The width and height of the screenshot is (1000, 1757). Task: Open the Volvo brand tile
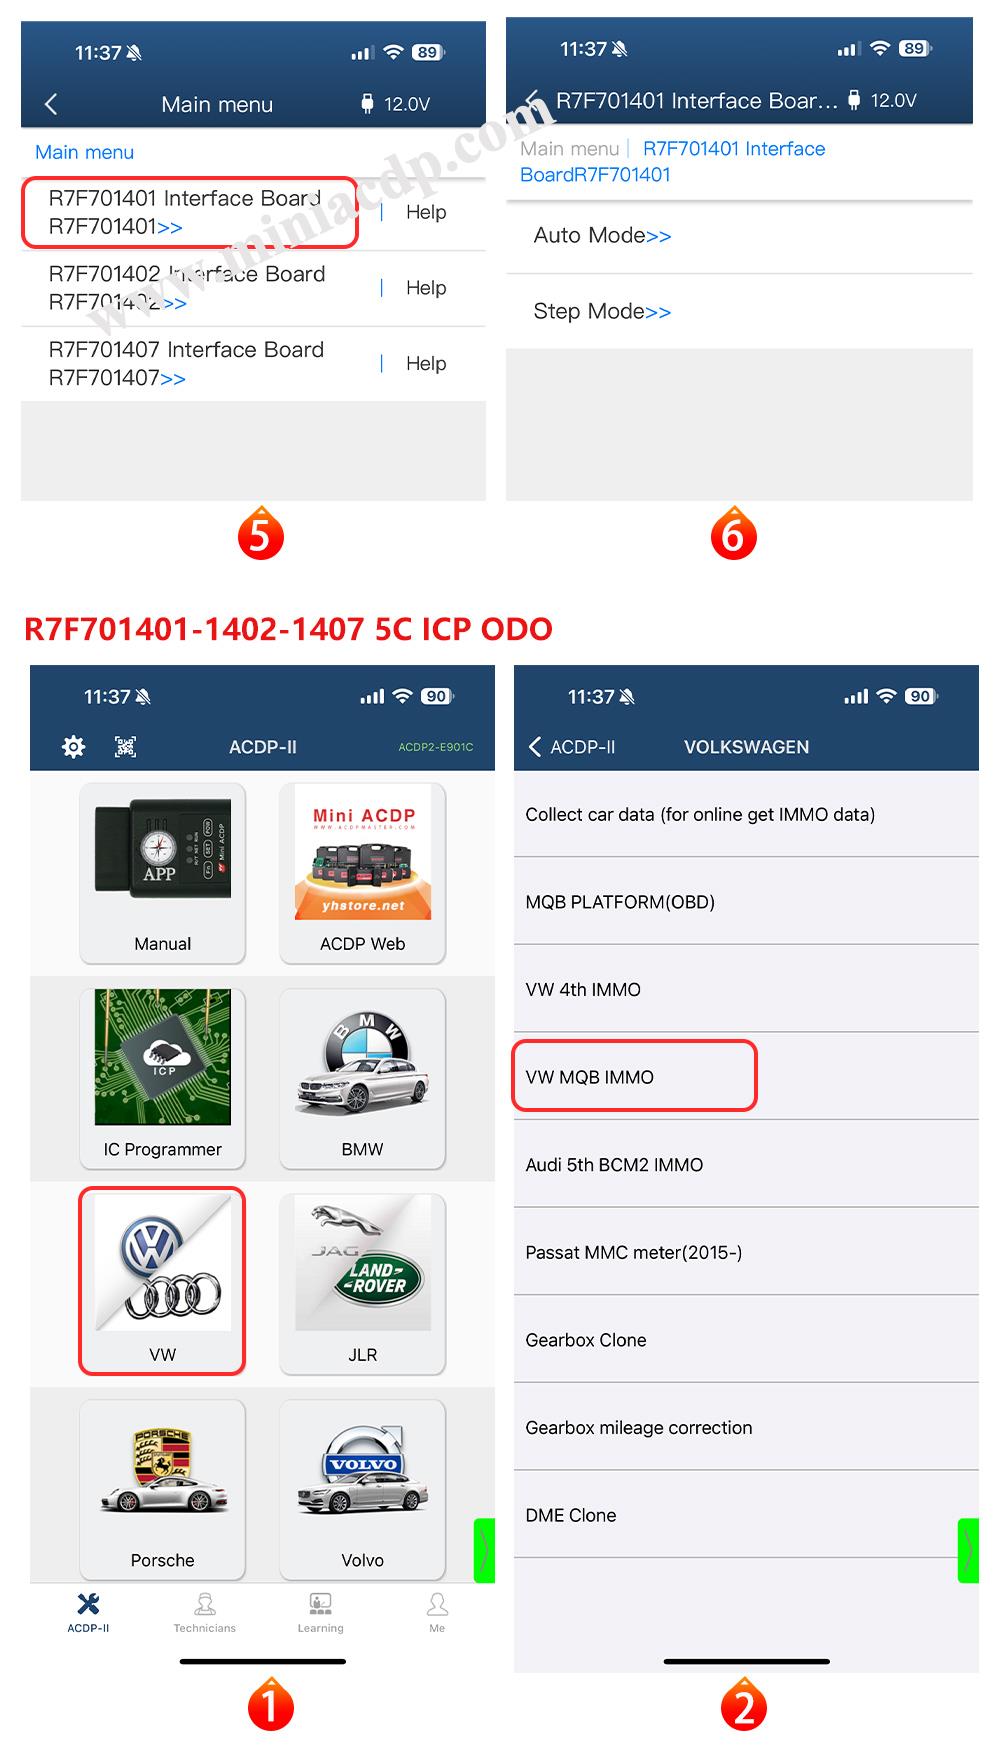pos(362,1487)
